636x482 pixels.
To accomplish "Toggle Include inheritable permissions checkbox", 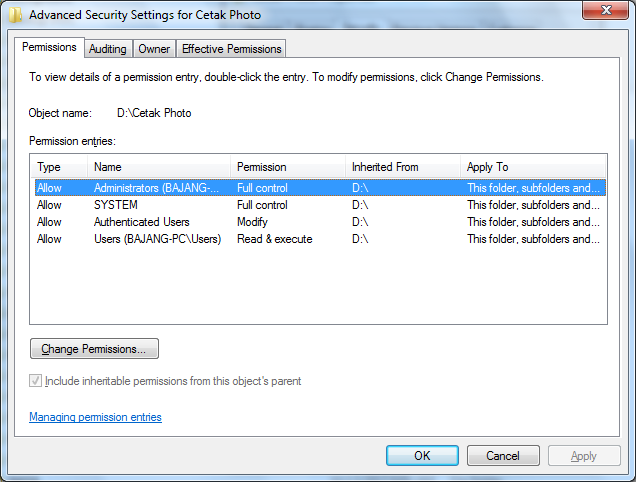I will (x=37, y=381).
